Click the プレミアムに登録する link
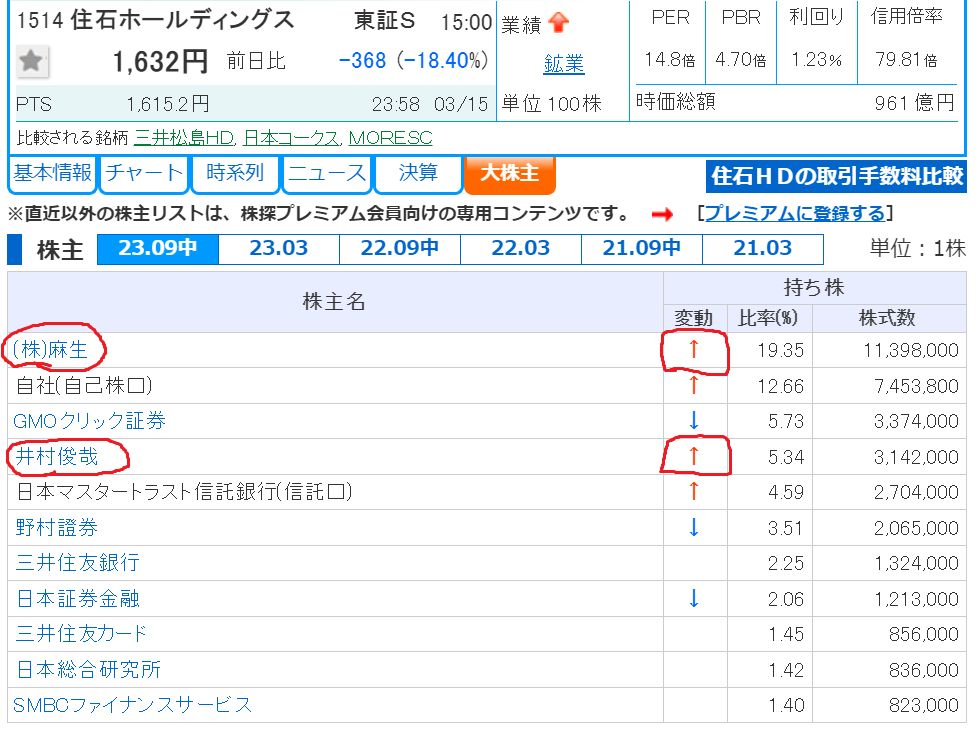 coord(794,213)
